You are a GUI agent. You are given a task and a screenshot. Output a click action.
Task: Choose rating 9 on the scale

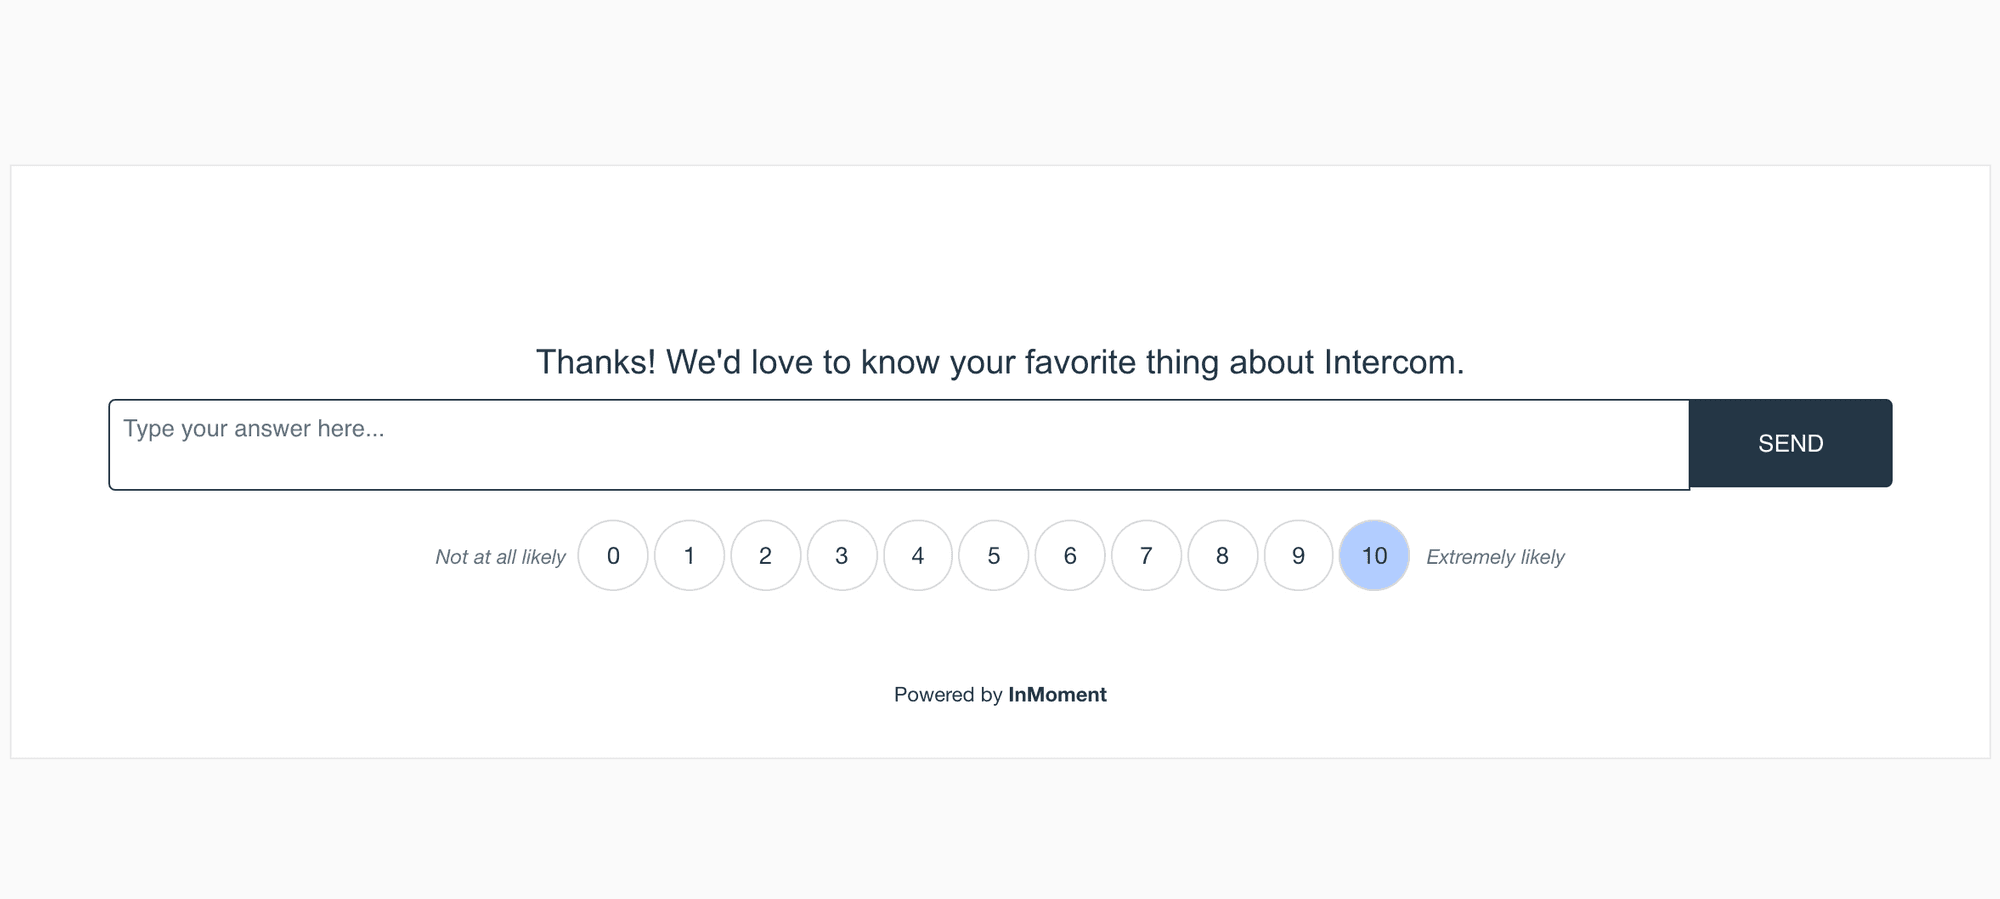pos(1298,556)
